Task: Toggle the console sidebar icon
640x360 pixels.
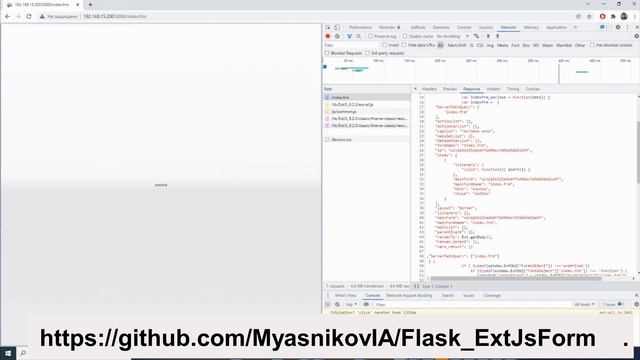Action: (x=328, y=304)
